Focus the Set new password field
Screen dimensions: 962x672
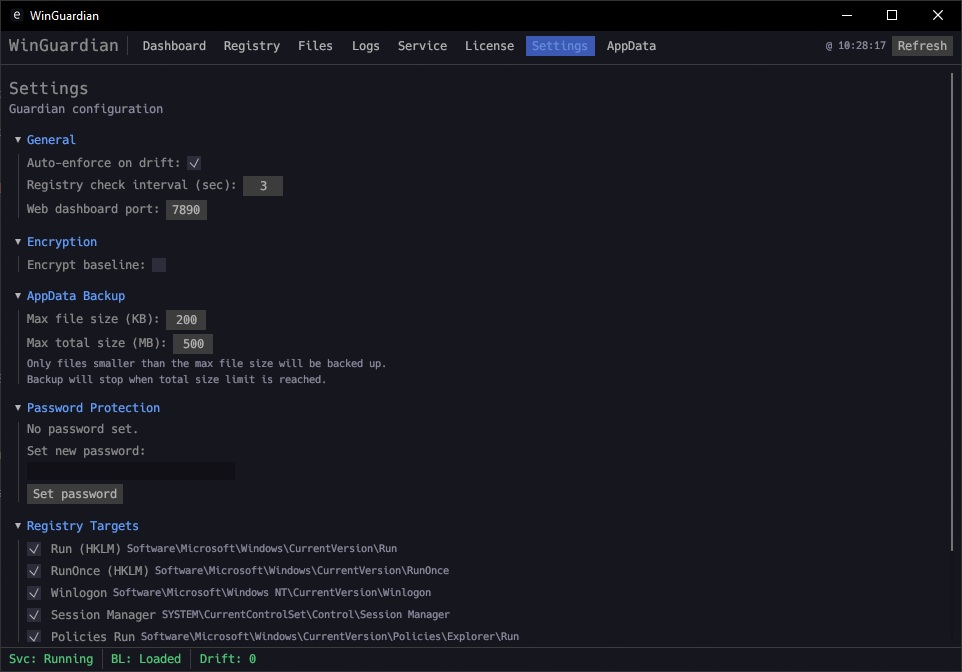tap(131, 471)
